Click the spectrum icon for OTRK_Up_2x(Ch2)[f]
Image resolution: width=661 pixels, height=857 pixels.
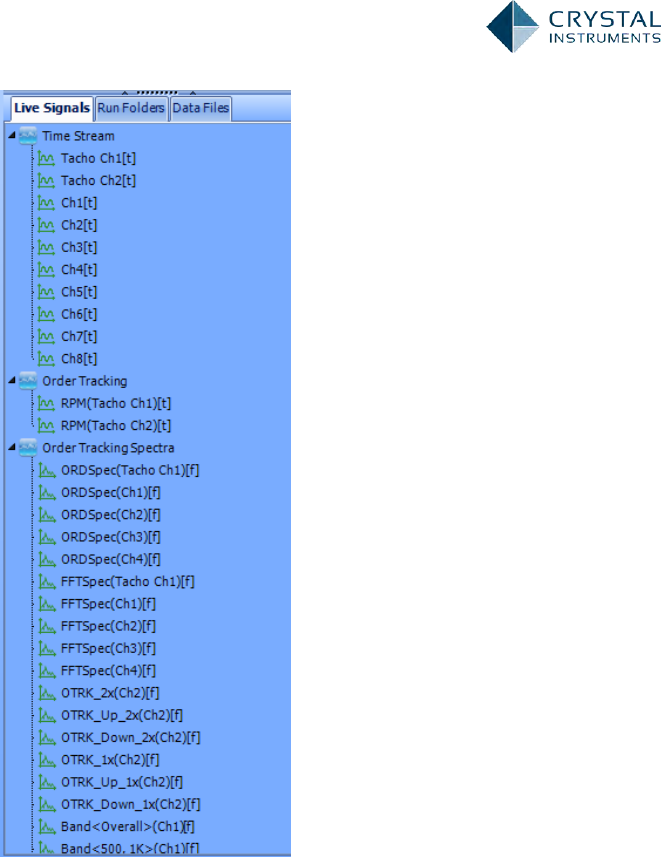click(47, 716)
